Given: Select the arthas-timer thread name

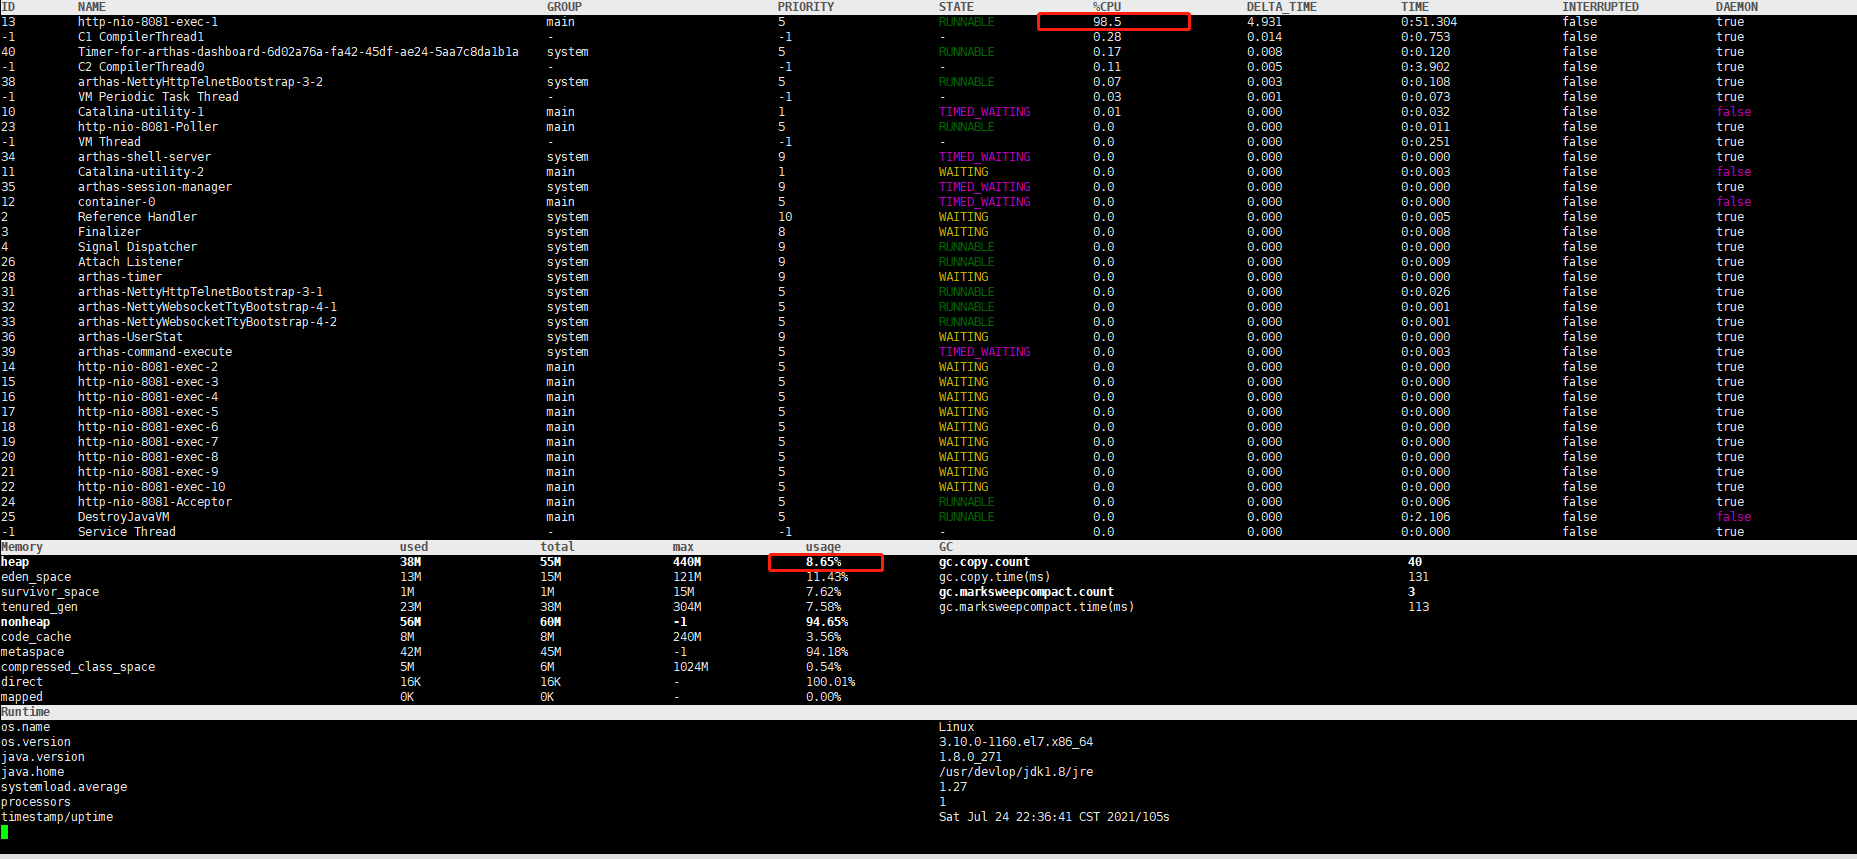Looking at the screenshot, I should 120,277.
